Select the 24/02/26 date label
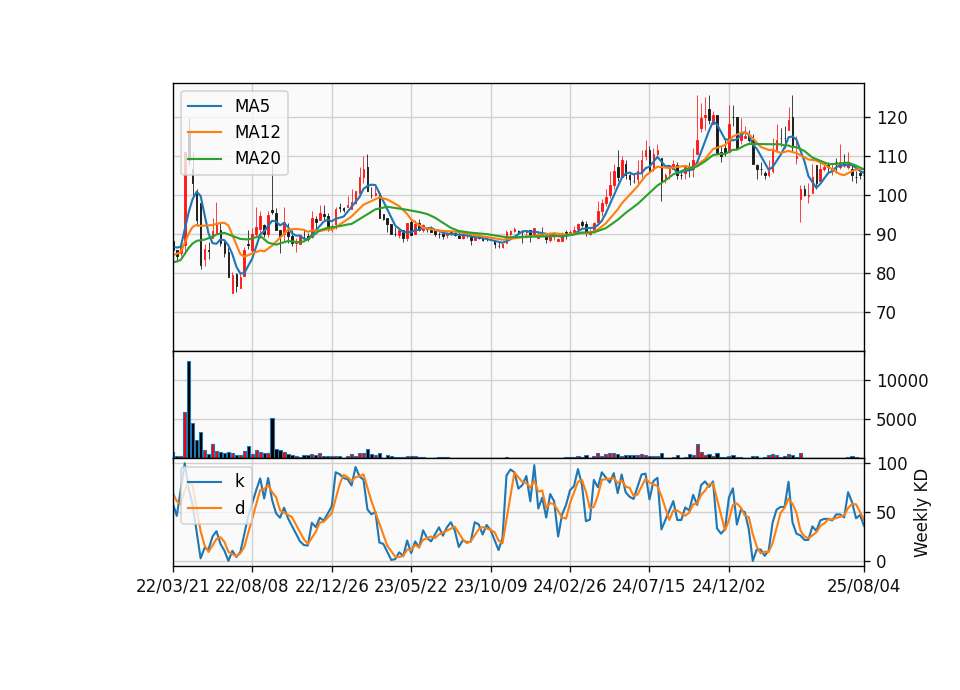The height and width of the screenshot is (690, 960). click(570, 586)
